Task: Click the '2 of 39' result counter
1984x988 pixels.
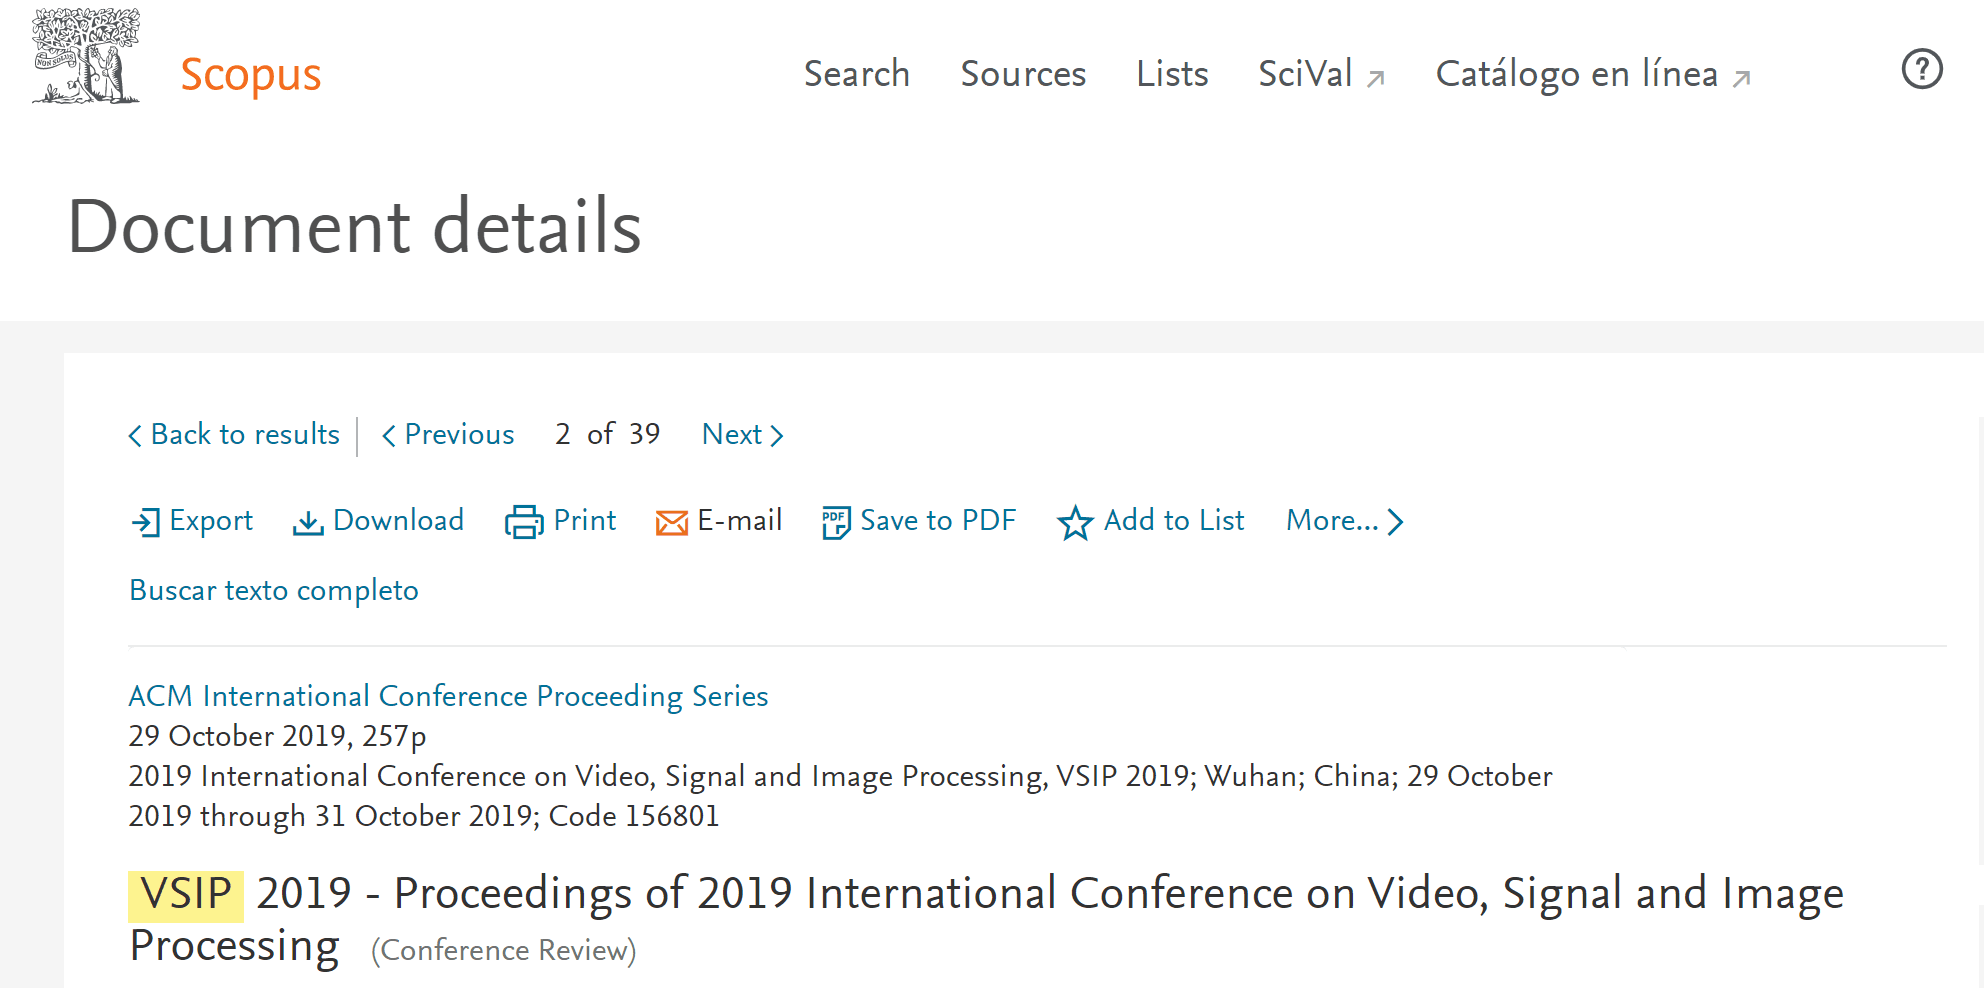Action: (x=608, y=434)
